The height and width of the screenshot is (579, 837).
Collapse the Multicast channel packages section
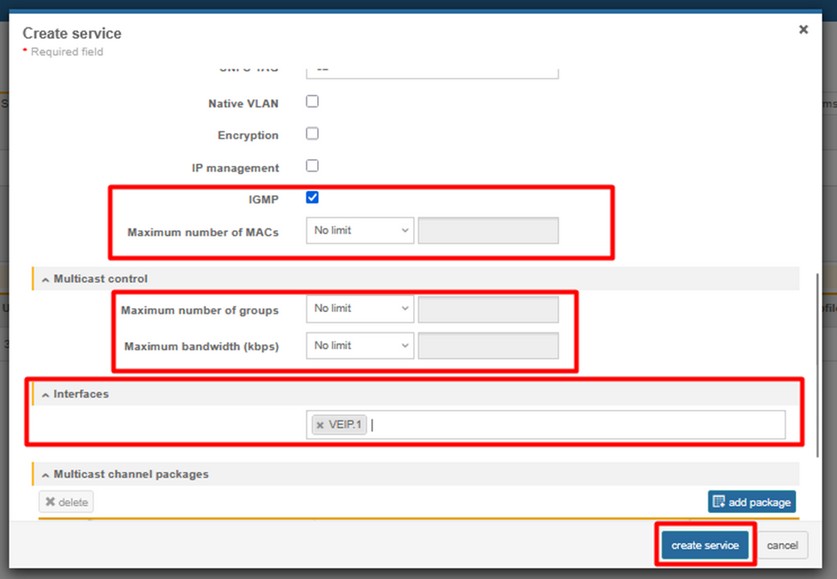[46, 474]
